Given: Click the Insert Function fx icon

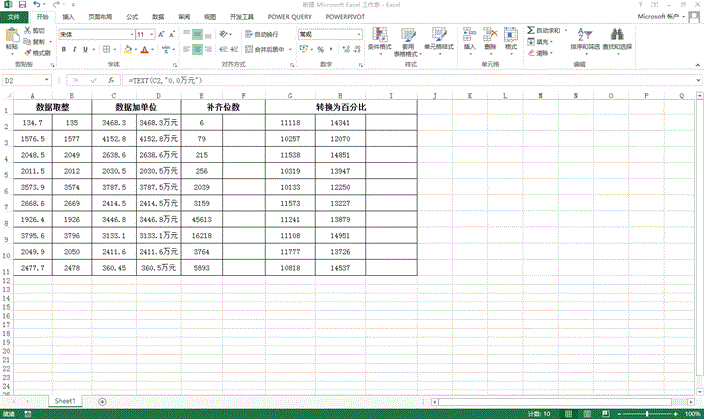Looking at the screenshot, I should point(110,79).
